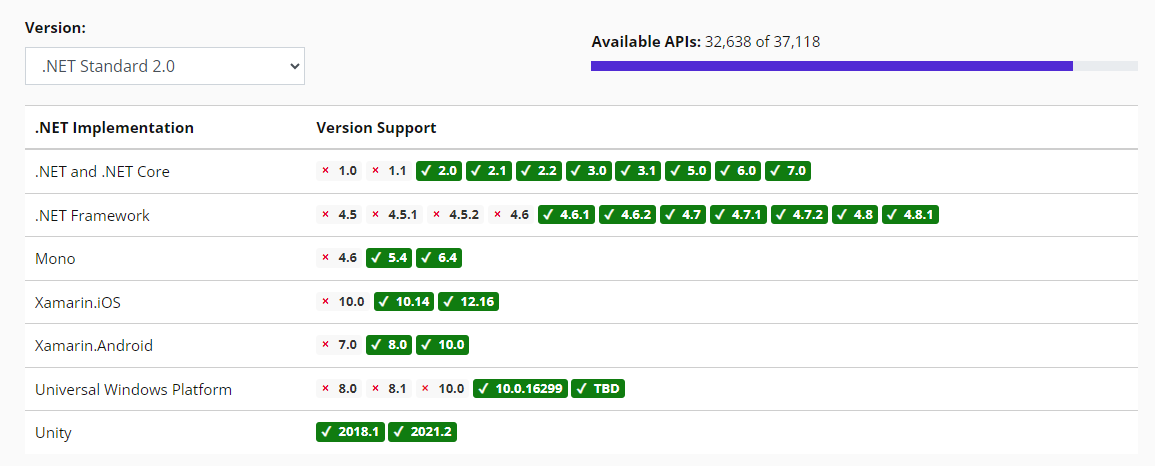Select the Xamarin.Android row label
The width and height of the screenshot is (1155, 466).
(94, 345)
